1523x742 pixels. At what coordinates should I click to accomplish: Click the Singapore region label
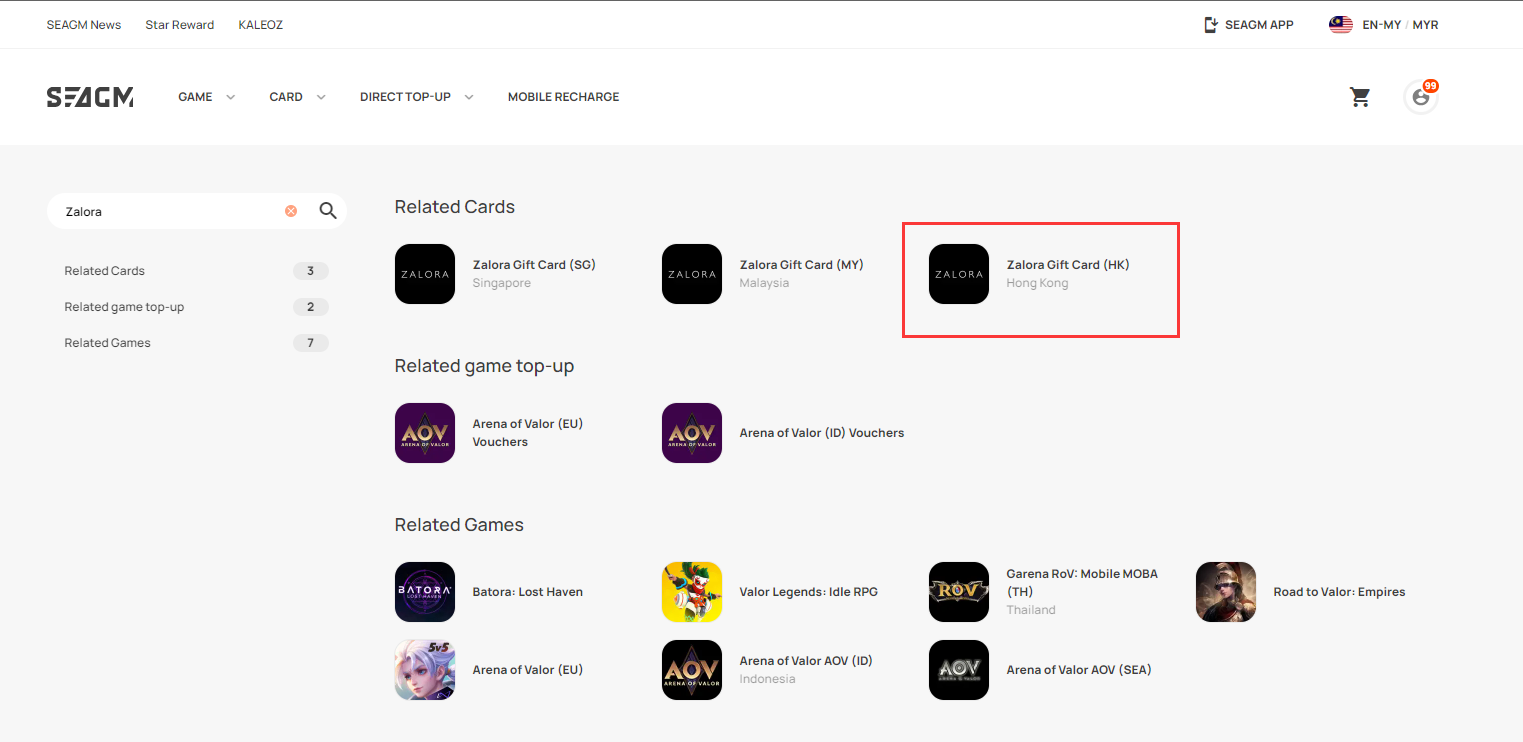pyautogui.click(x=502, y=283)
